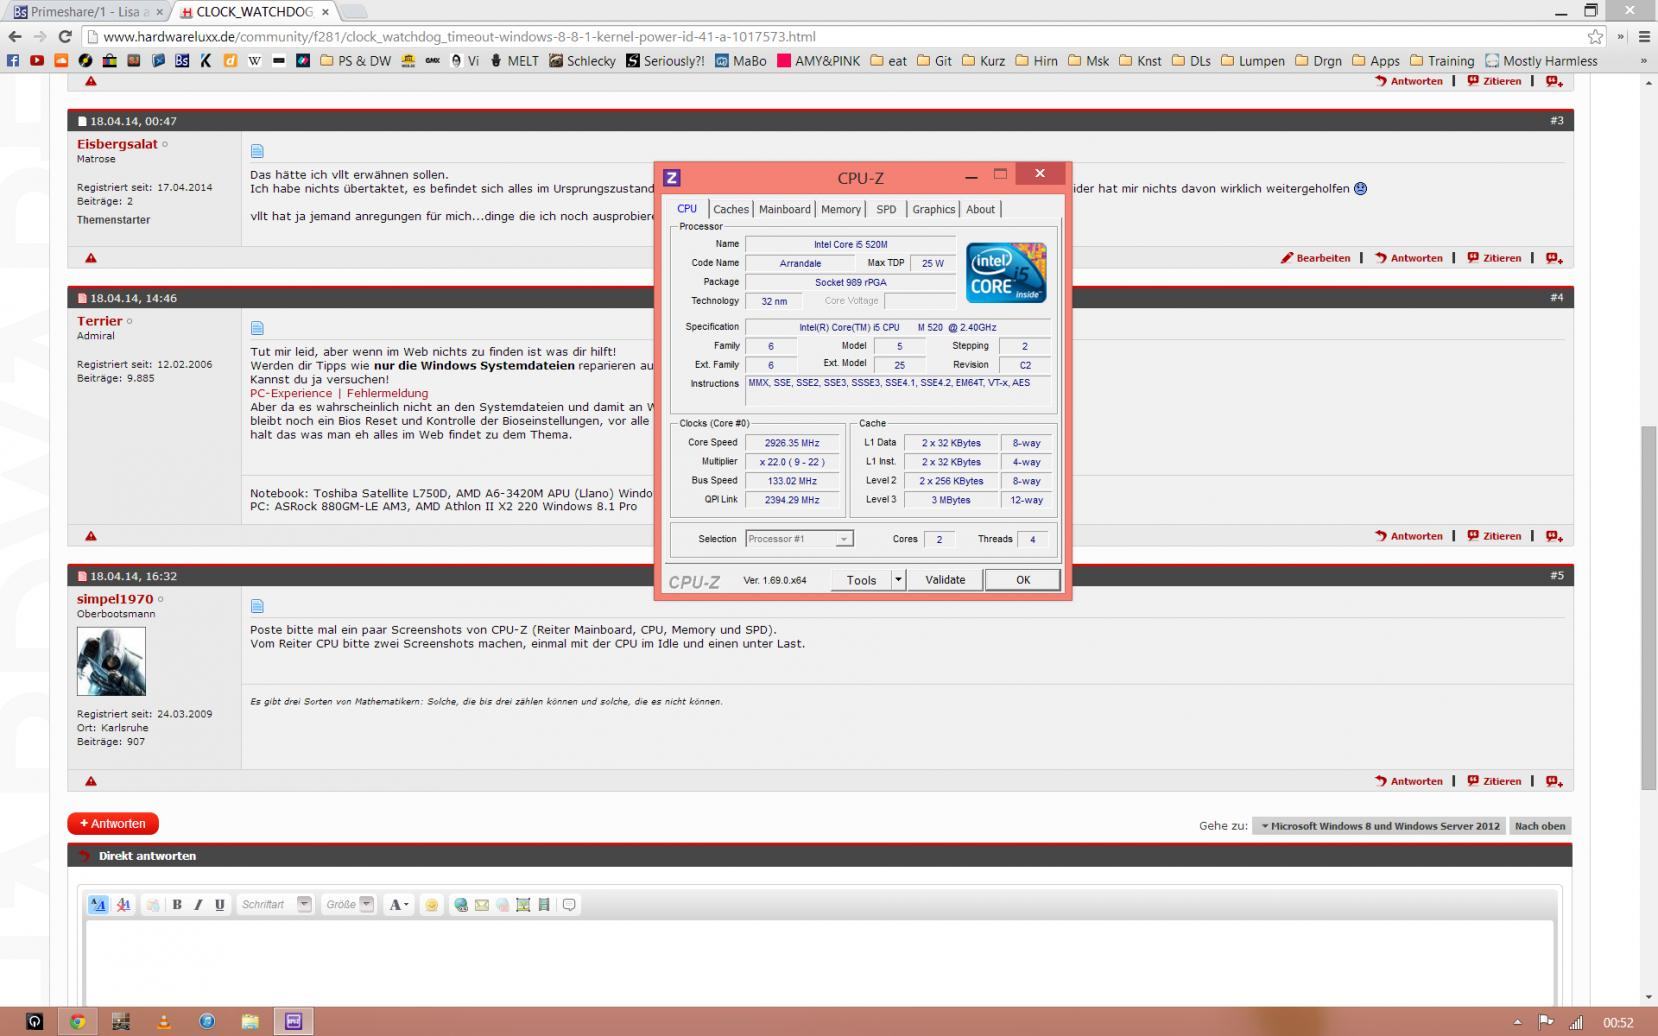Viewport: 1658px width, 1036px height.
Task: Switch to the Primeshare browser tab
Action: (x=88, y=12)
